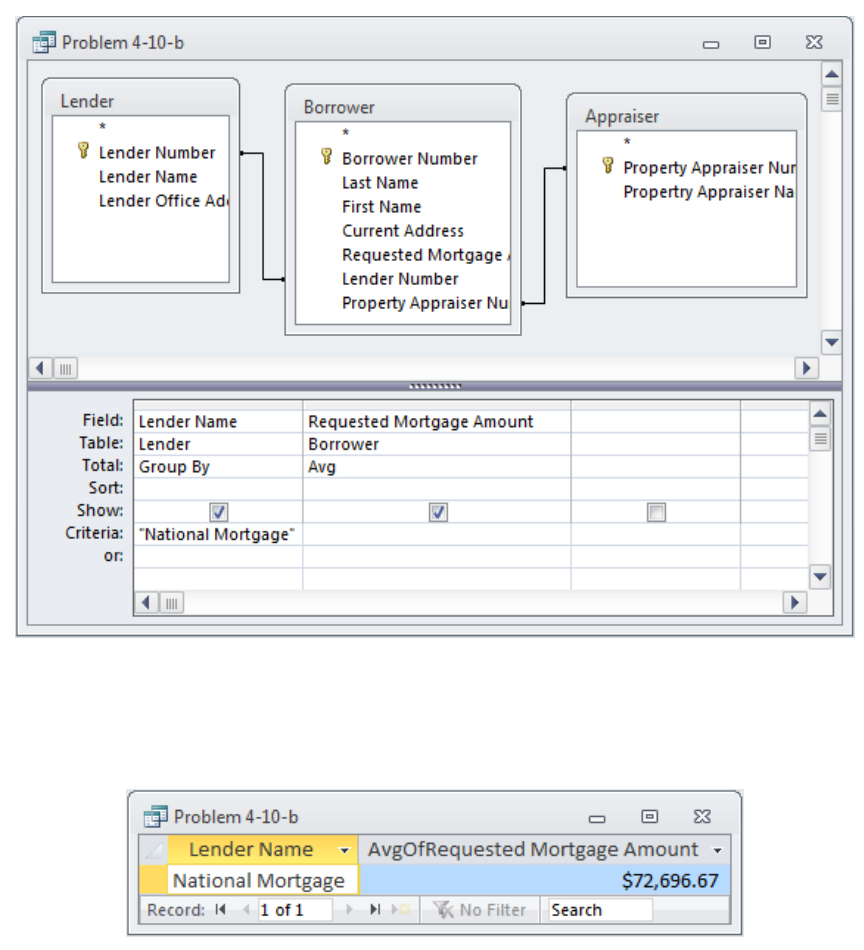Click the query icon in the Problem 4-10-b design window title bar
The width and height of the screenshot is (864, 950).
[44, 42]
